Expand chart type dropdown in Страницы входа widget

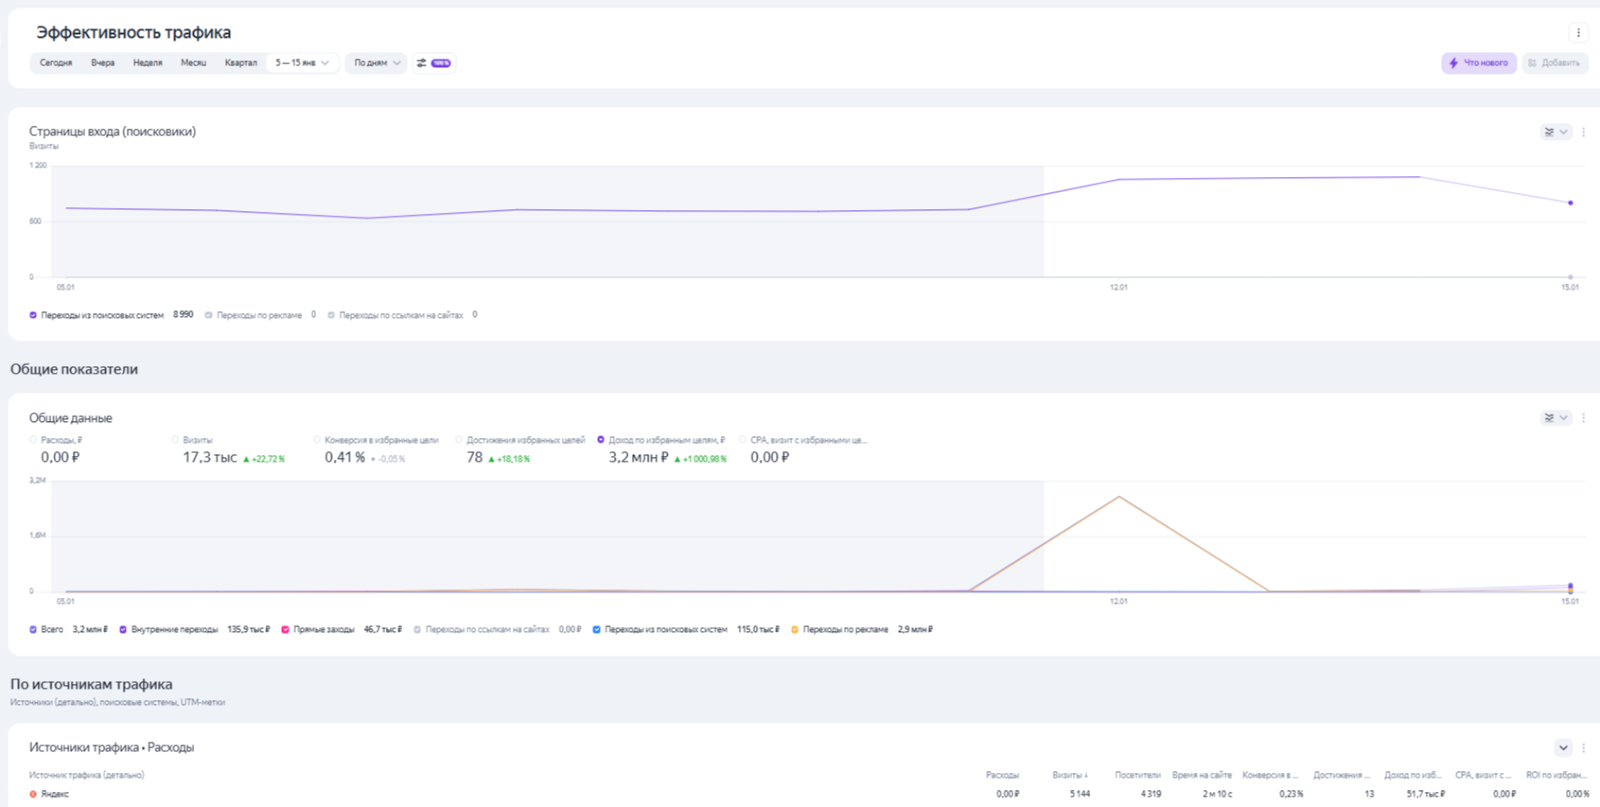point(1556,132)
